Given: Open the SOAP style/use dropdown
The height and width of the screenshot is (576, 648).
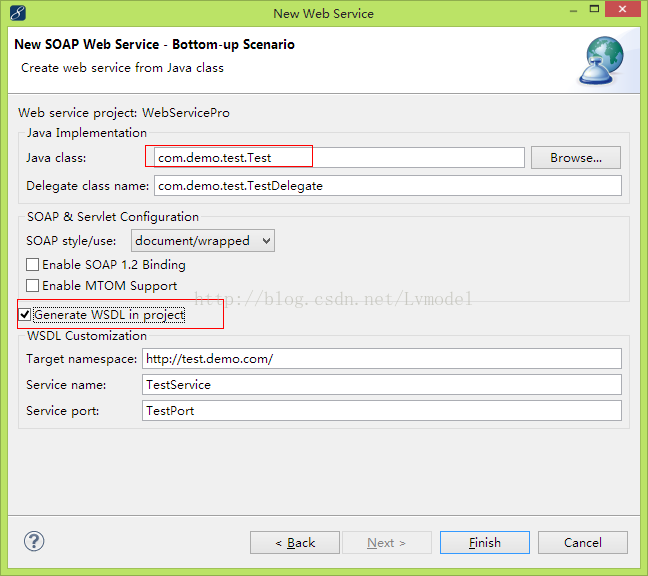Looking at the screenshot, I should [x=202, y=240].
